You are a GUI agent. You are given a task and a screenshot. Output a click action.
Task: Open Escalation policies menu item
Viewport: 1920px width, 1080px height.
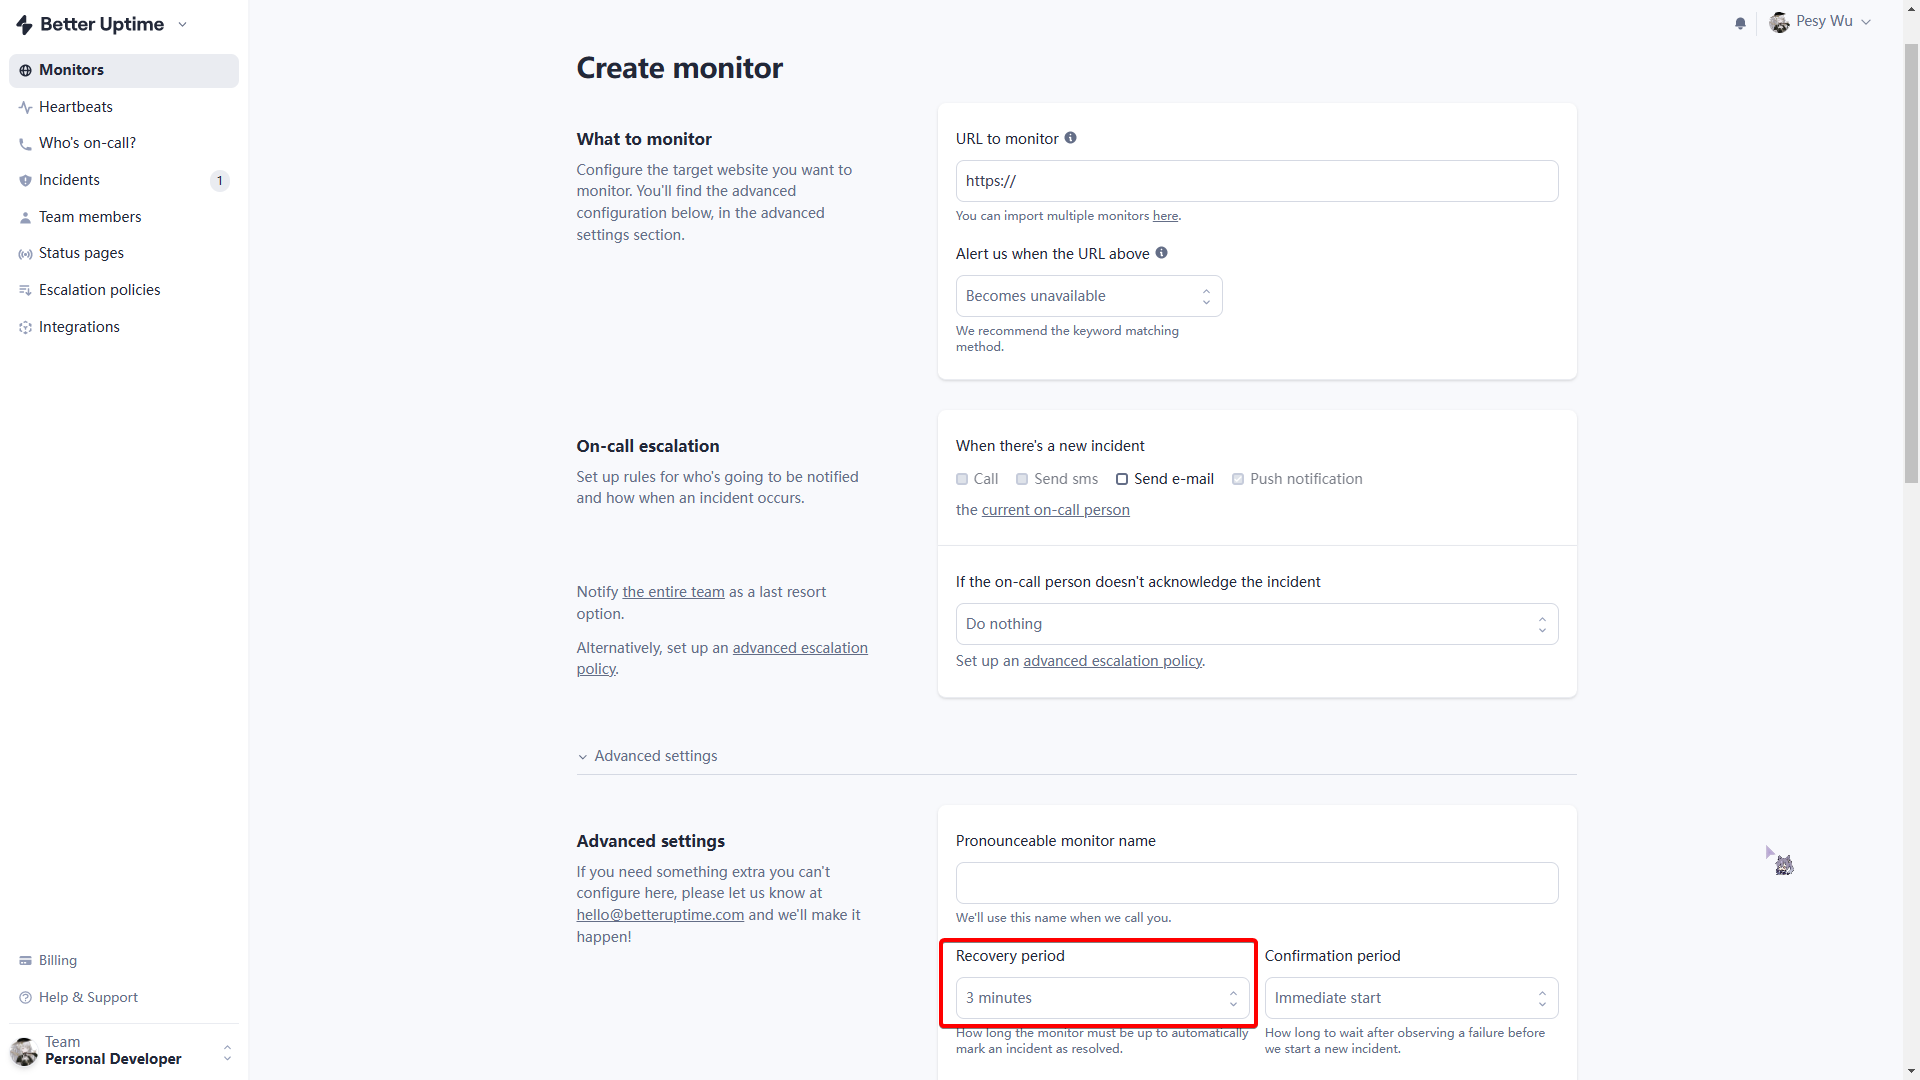click(99, 290)
